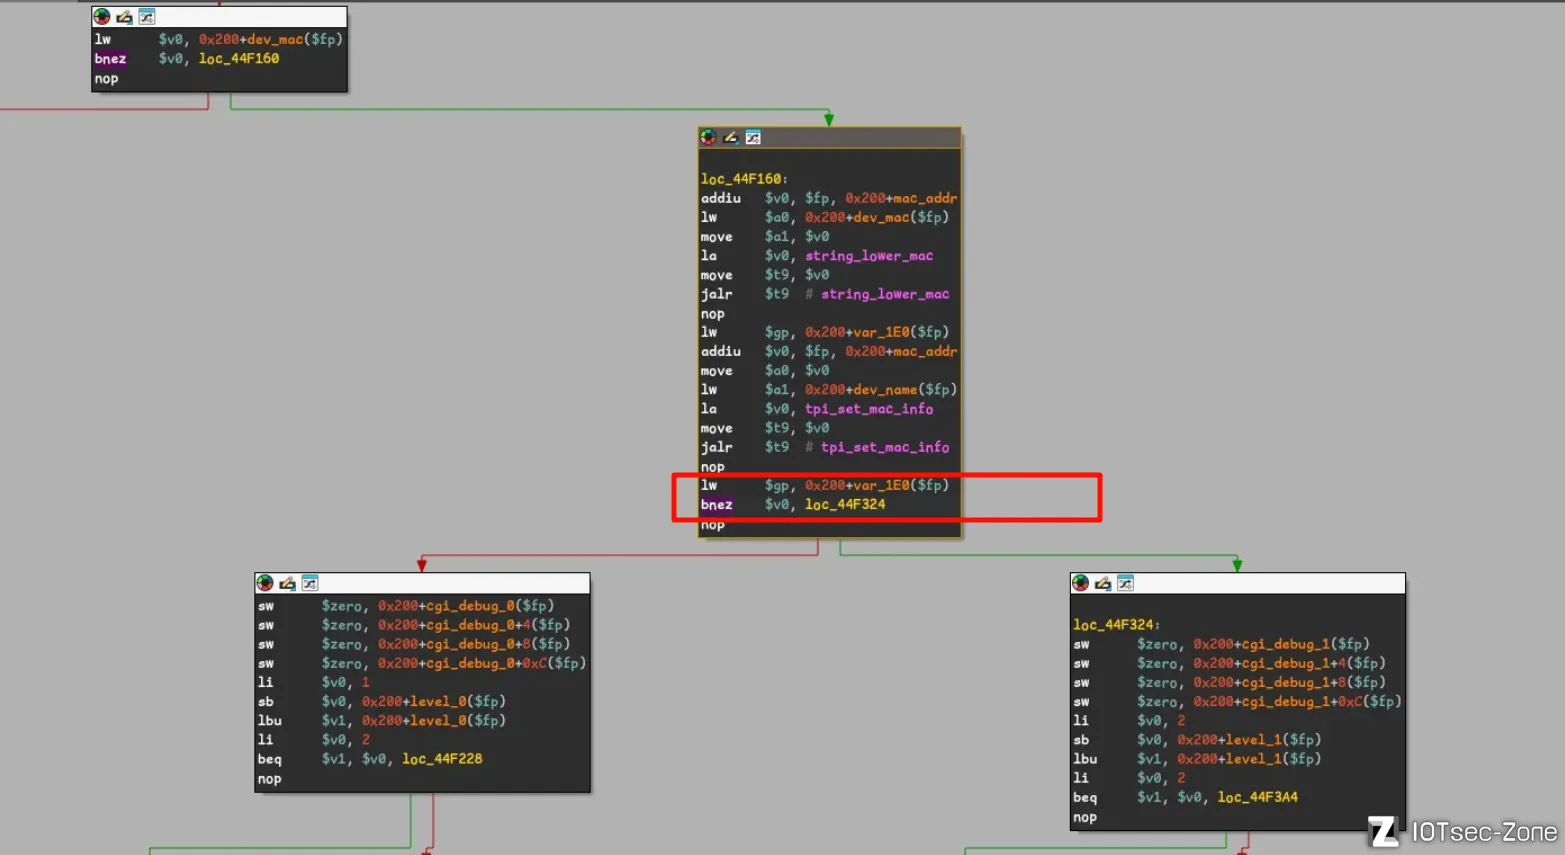Image resolution: width=1565 pixels, height=855 pixels.
Task: Select the 'lw $v0, 0x200+dev_mac($fp)' instruction
Action: tap(219, 39)
